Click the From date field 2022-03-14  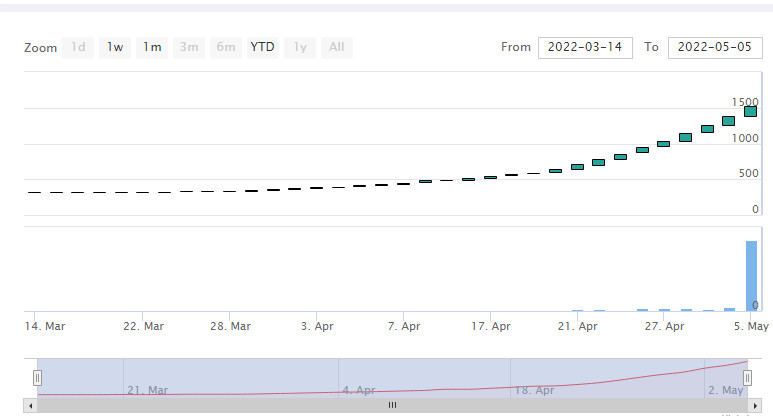[x=585, y=48]
